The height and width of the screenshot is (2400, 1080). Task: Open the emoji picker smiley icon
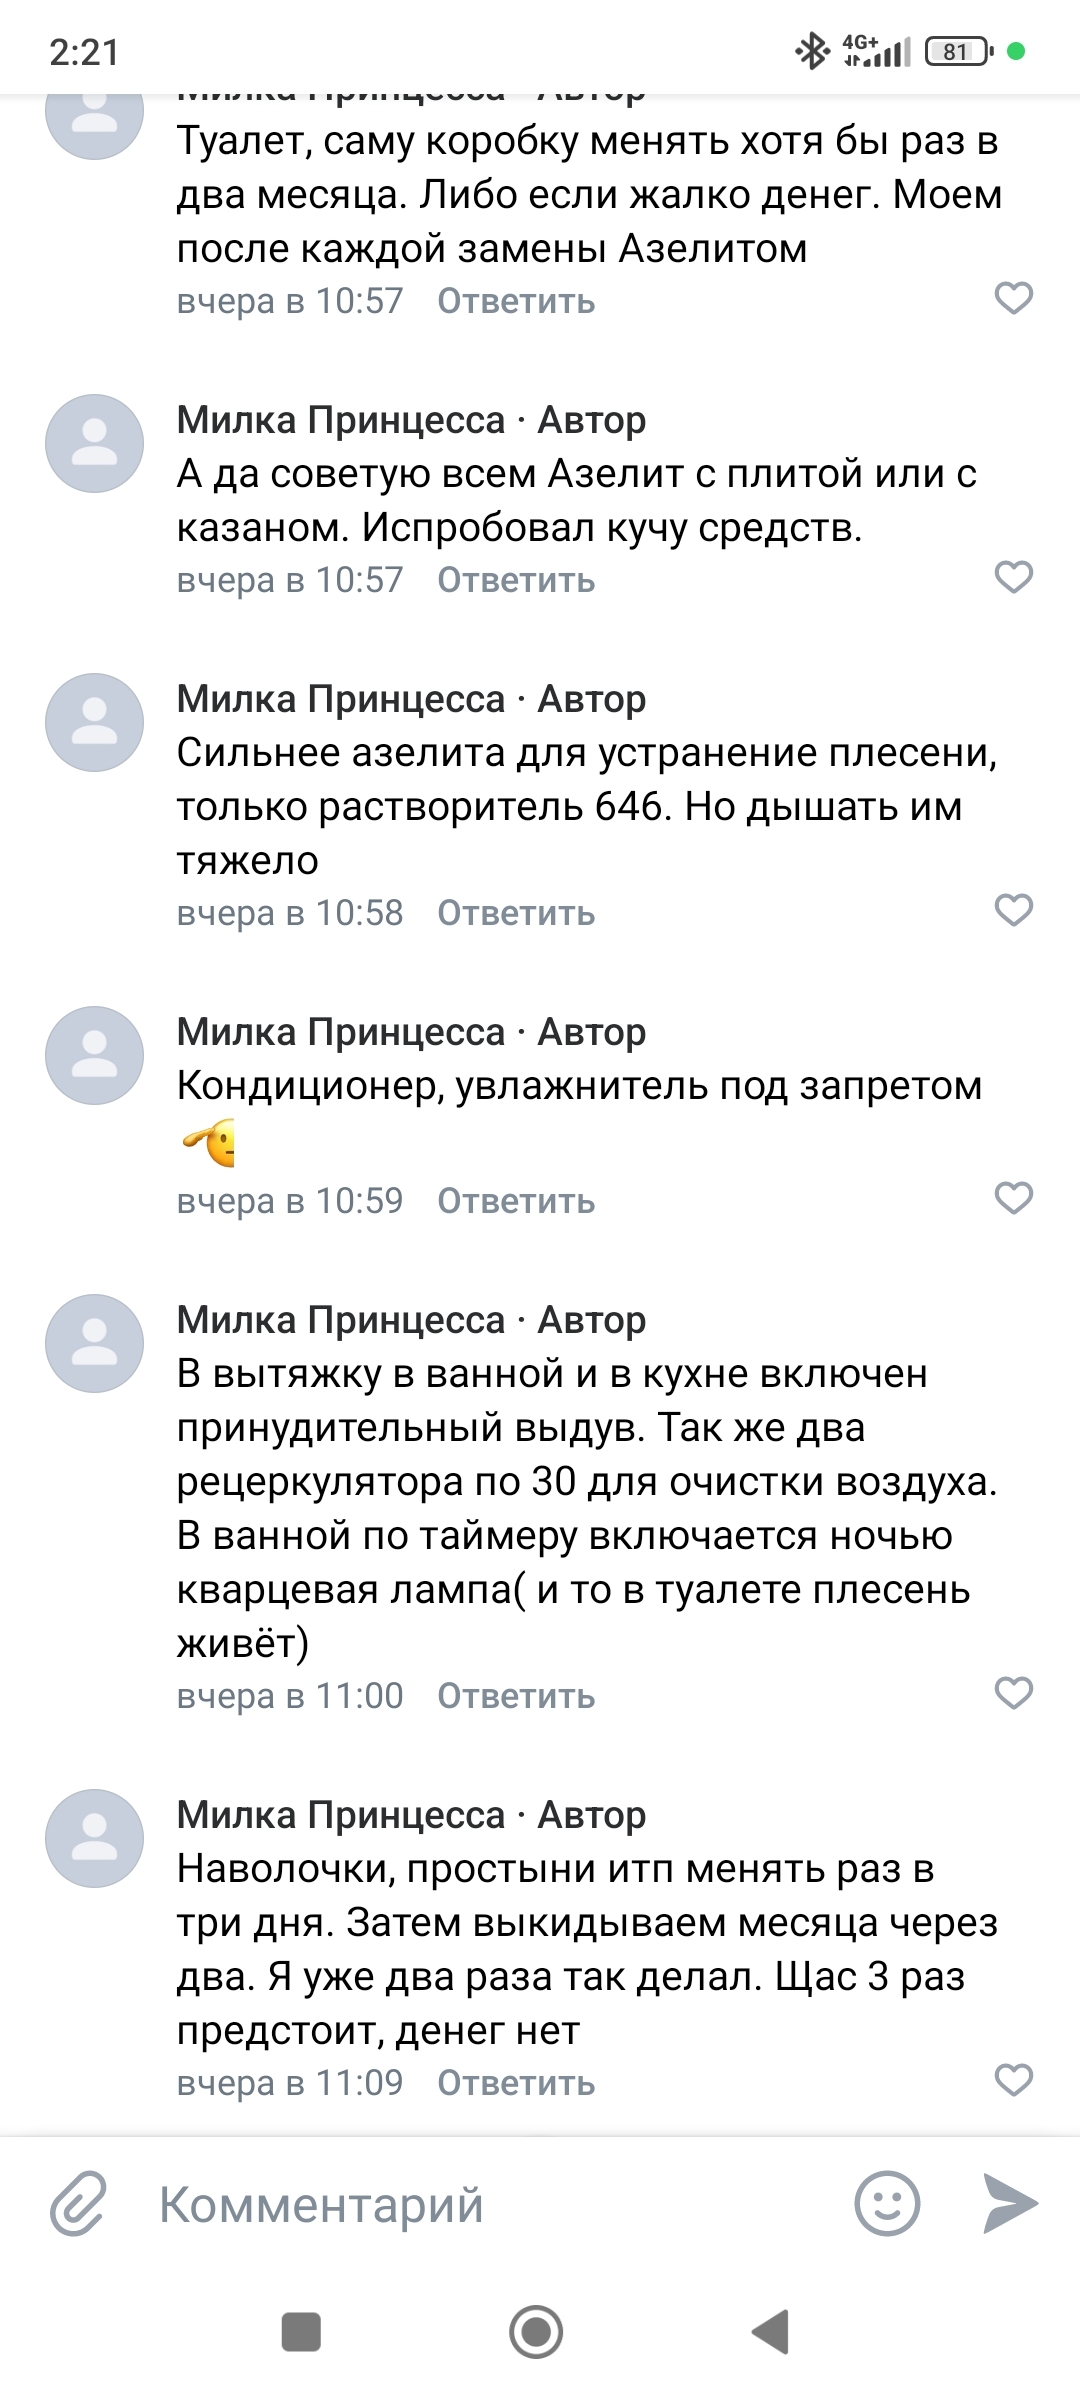[886, 2203]
